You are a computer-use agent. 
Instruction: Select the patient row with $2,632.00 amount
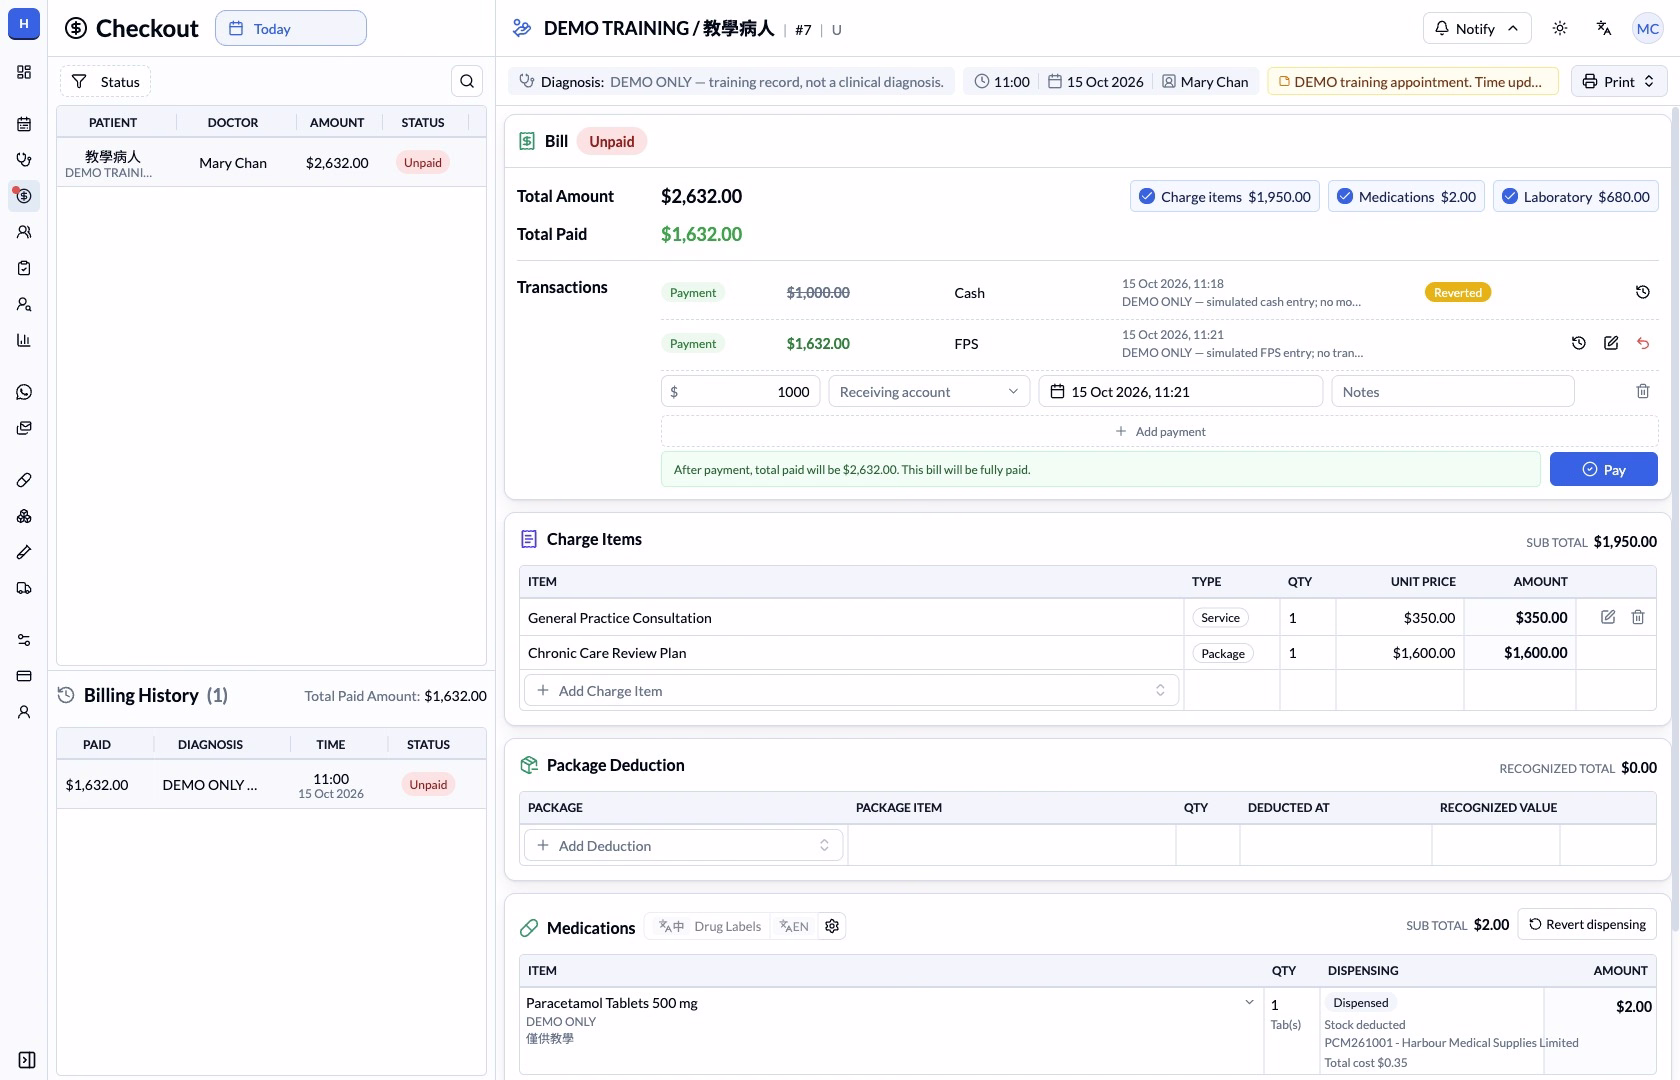point(271,162)
